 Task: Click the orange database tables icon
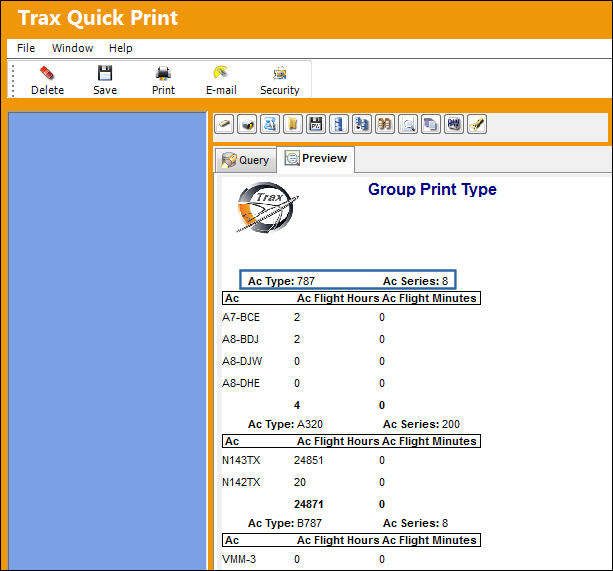(385, 124)
